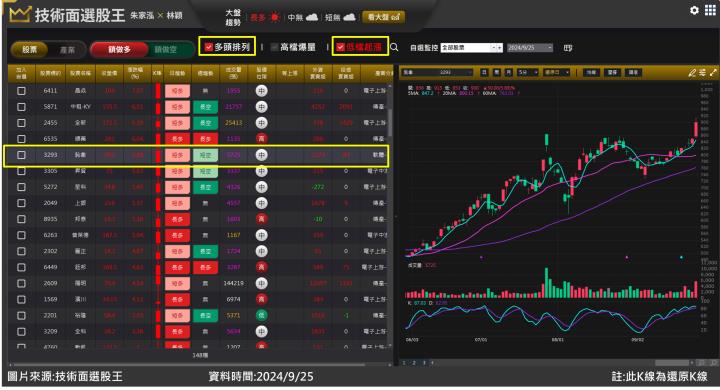Screen dimensions: 720x390
Task: Click chart page 2 at bottom
Action: point(414,363)
